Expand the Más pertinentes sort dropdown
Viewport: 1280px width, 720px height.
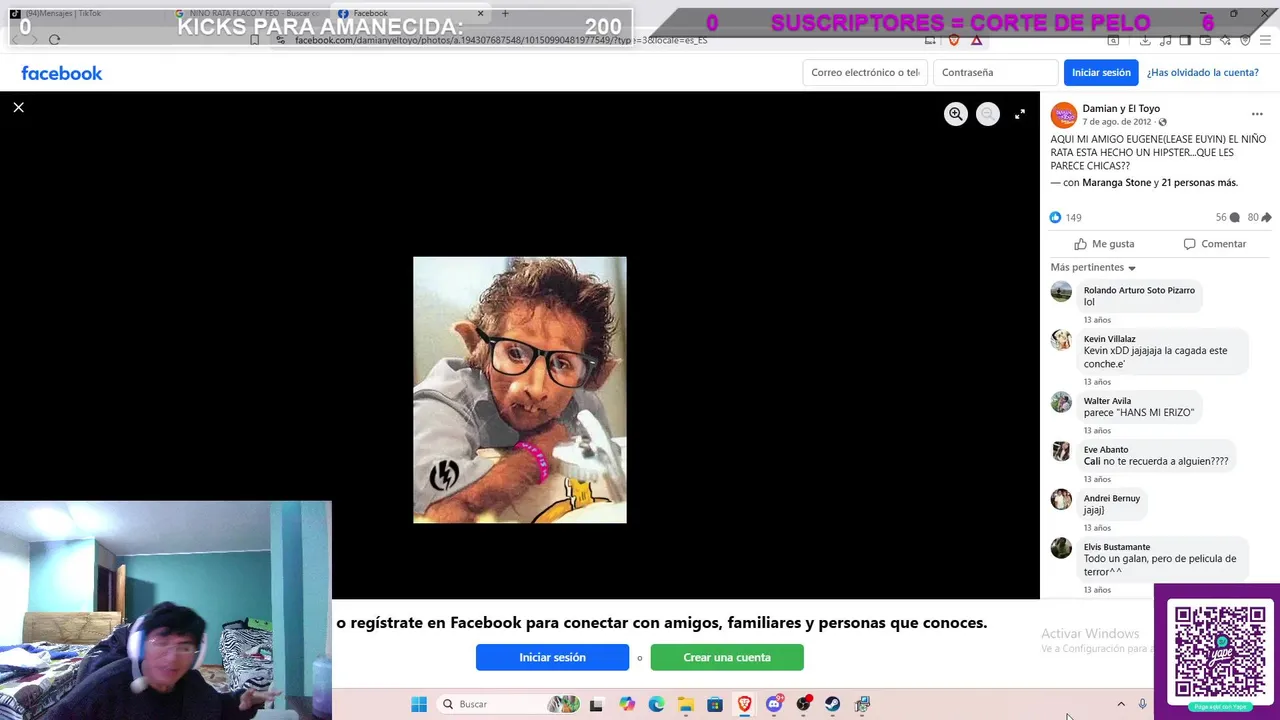click(x=1093, y=268)
